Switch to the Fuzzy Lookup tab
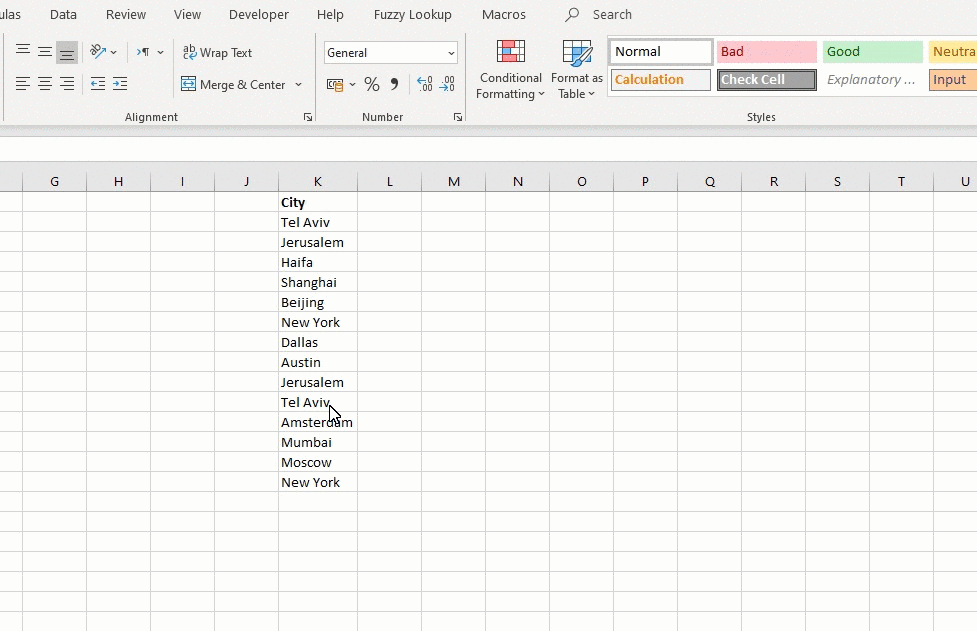The image size is (977, 631). [412, 15]
